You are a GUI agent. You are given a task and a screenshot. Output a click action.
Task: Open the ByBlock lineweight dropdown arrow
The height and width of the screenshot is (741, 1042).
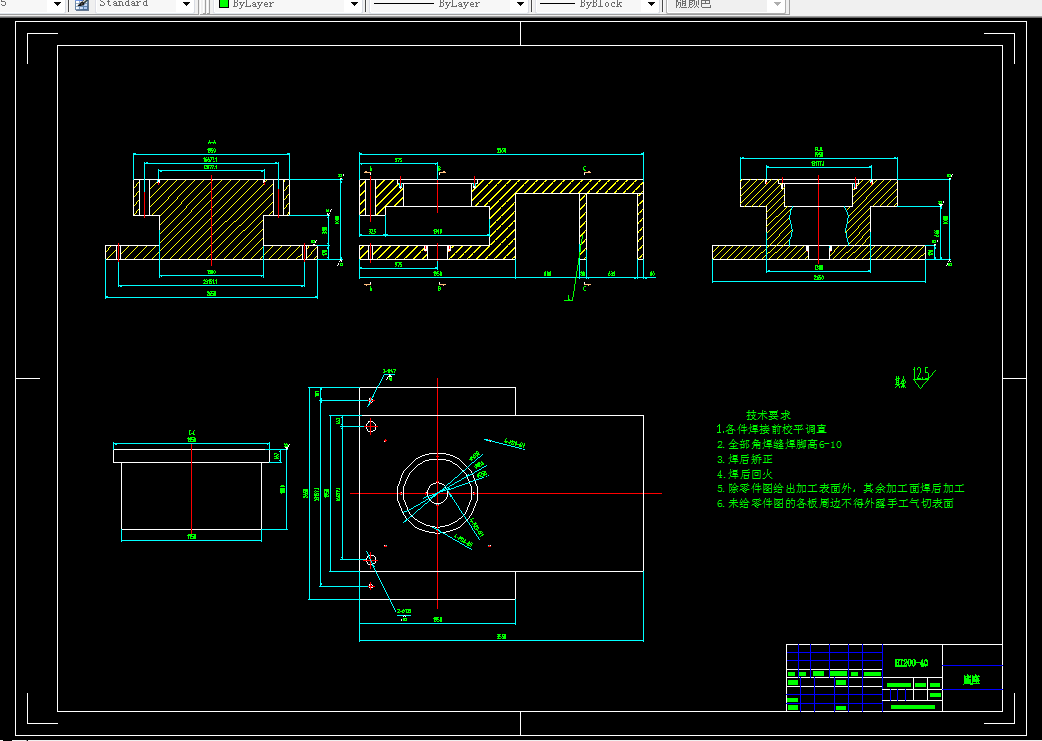point(651,5)
